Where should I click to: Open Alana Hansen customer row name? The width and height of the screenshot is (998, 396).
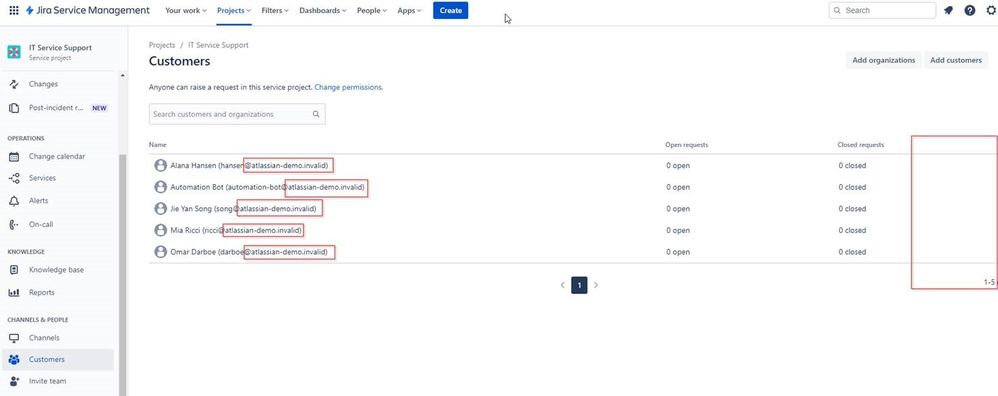(250, 166)
